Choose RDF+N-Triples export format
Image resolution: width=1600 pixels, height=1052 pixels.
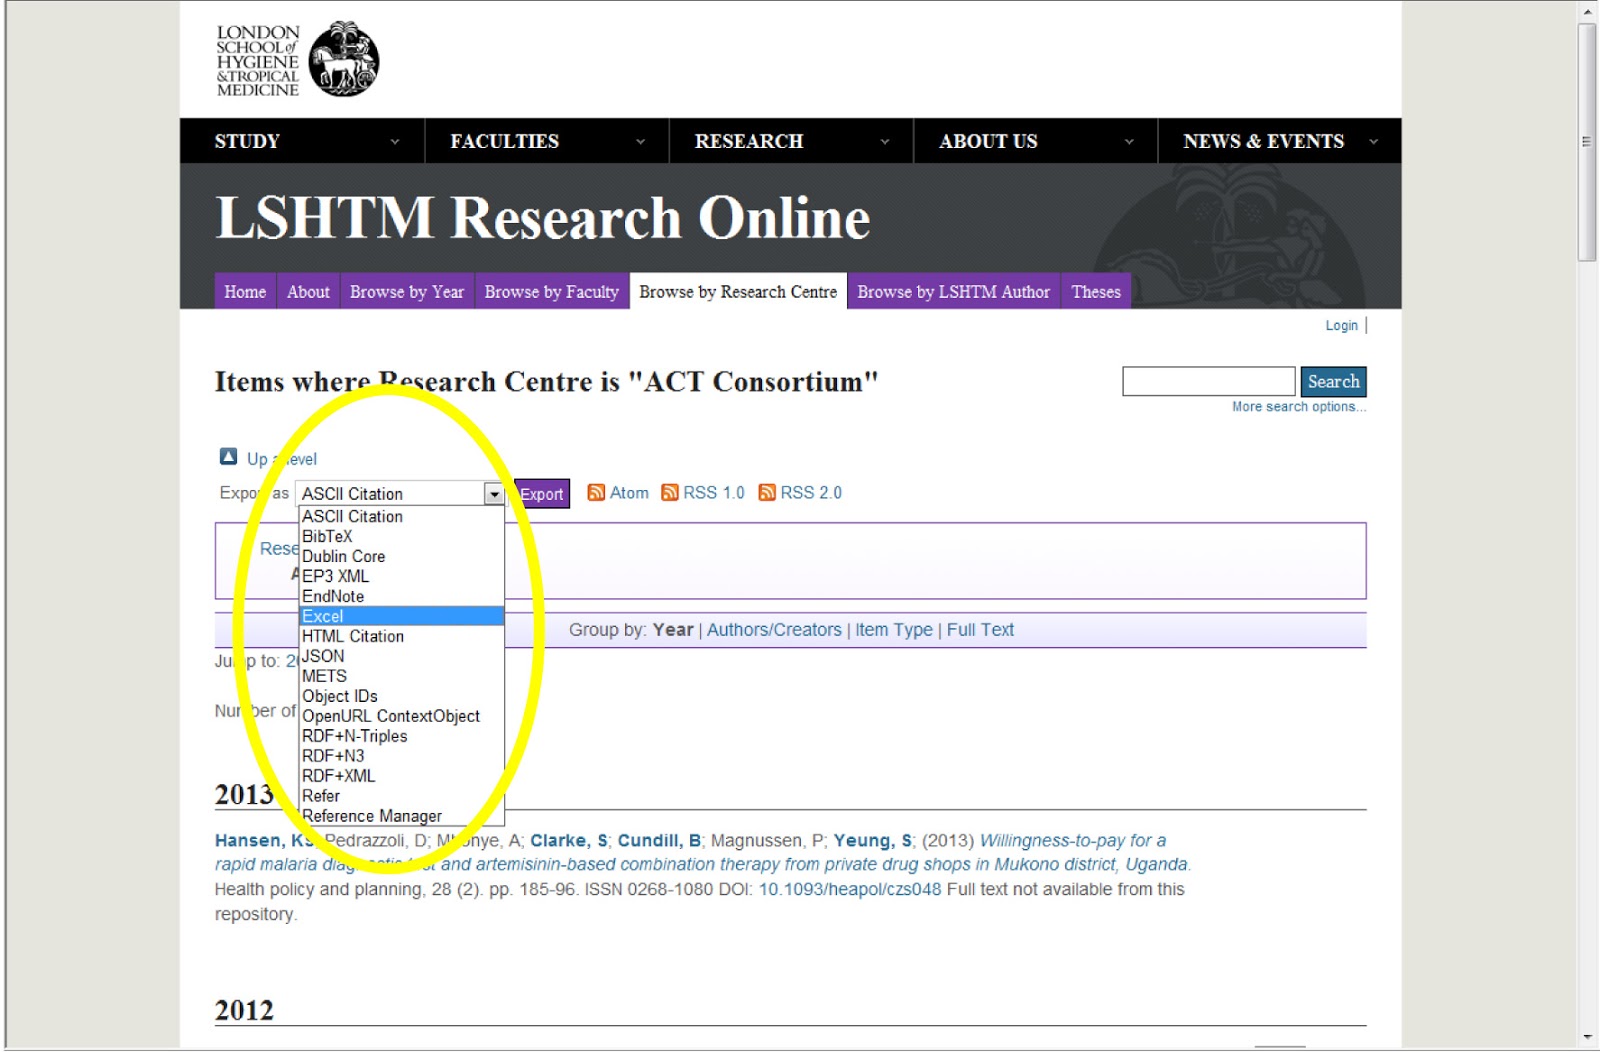(401, 736)
